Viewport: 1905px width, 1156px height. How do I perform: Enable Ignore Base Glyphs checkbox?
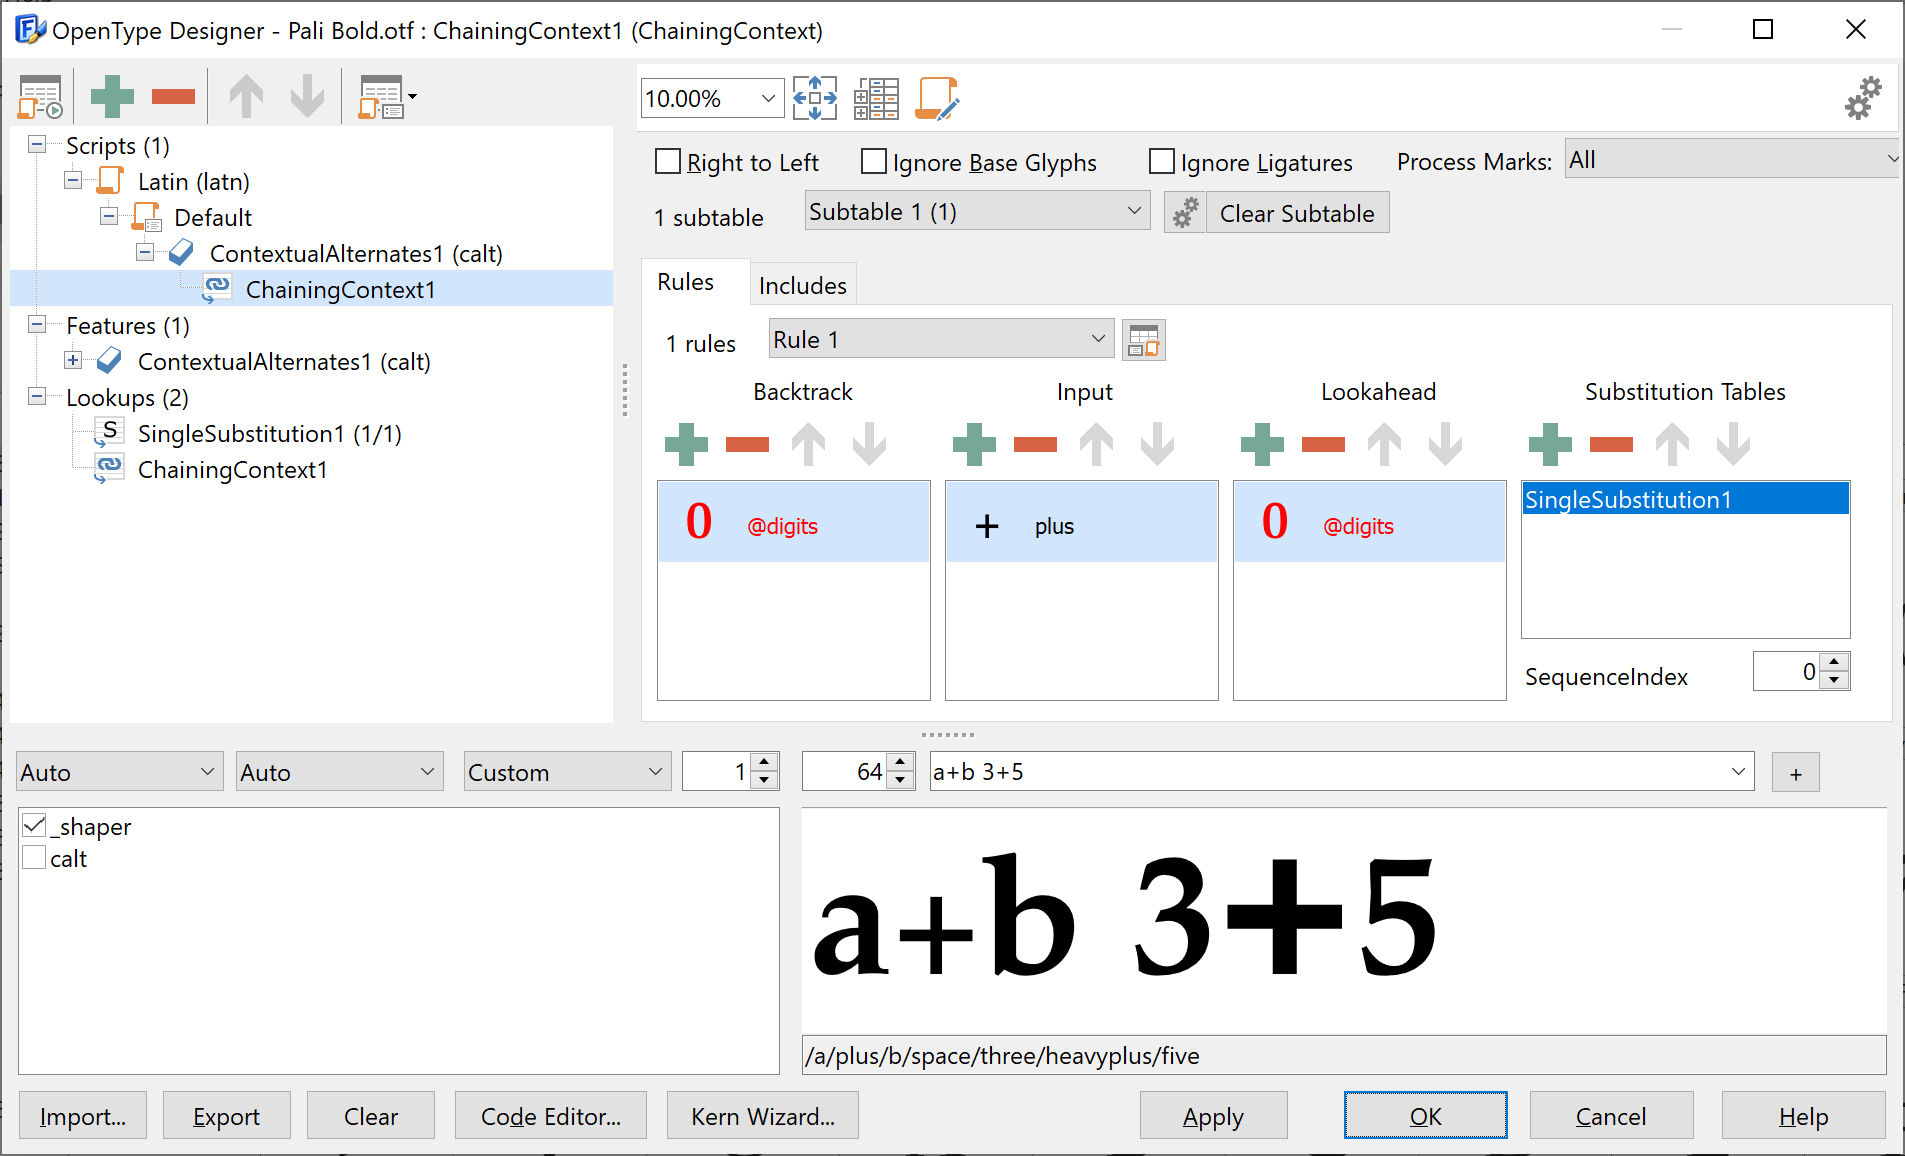(x=873, y=161)
